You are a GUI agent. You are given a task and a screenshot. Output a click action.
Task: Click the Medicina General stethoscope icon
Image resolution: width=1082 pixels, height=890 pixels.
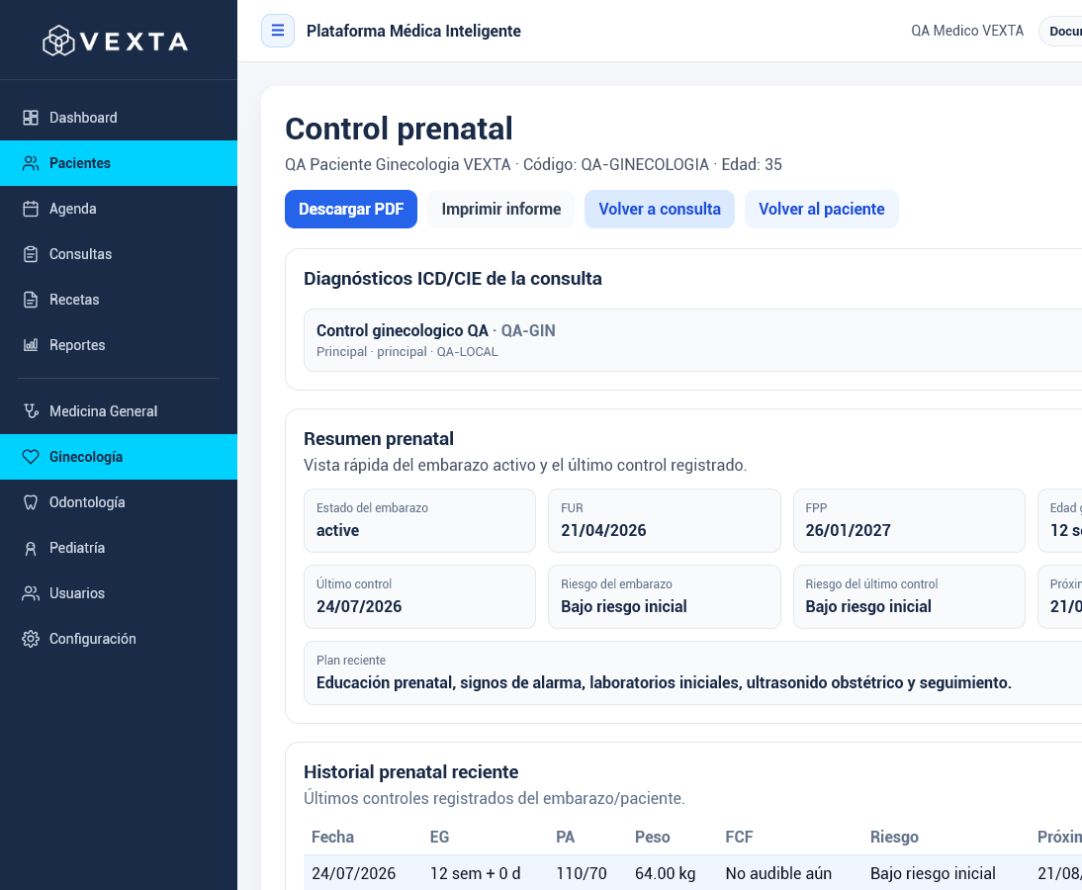(x=30, y=411)
